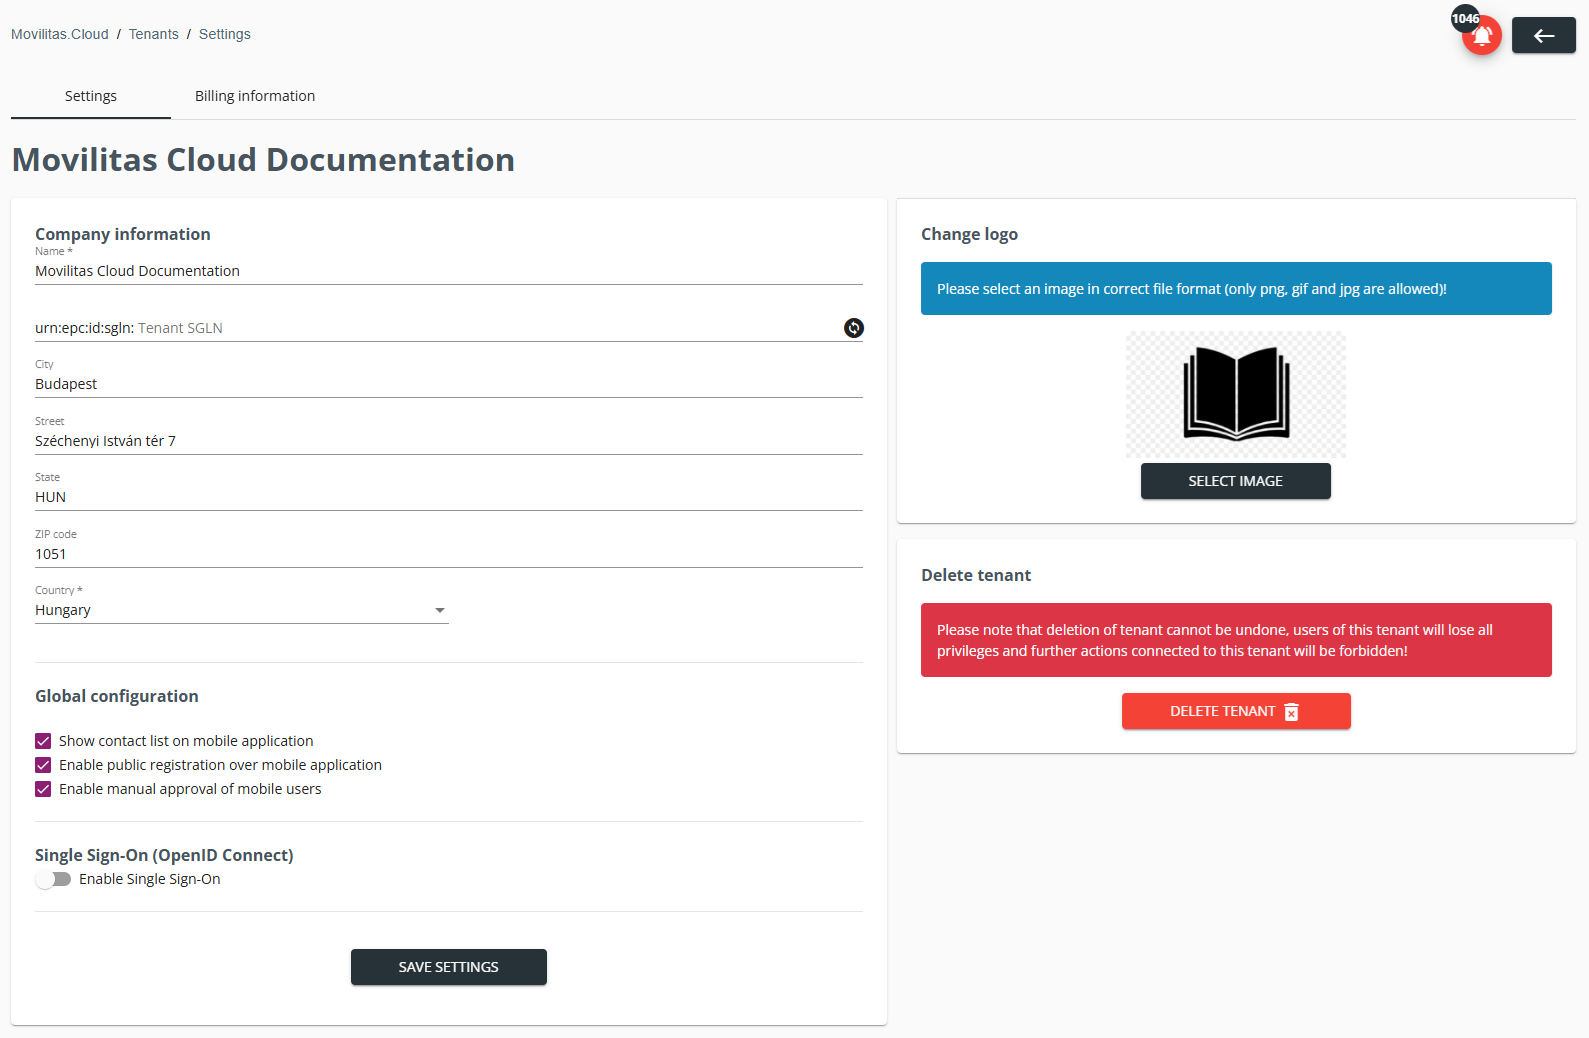Click the Global configuration section heading
The width and height of the screenshot is (1589, 1038).
[117, 696]
